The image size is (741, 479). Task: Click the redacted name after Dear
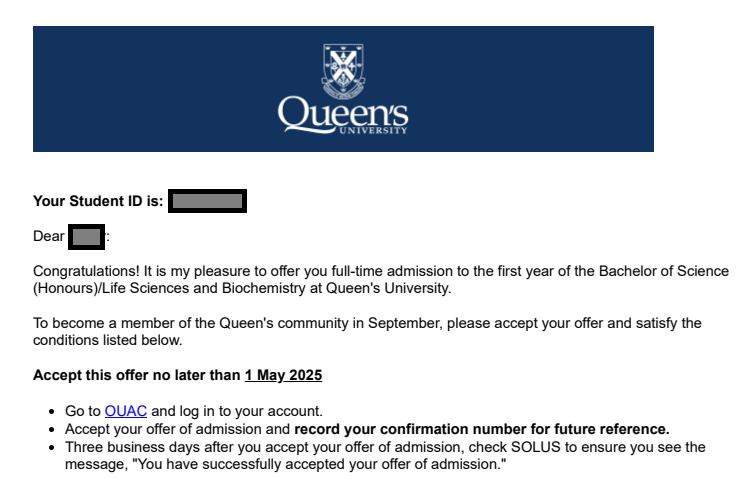[x=87, y=237]
